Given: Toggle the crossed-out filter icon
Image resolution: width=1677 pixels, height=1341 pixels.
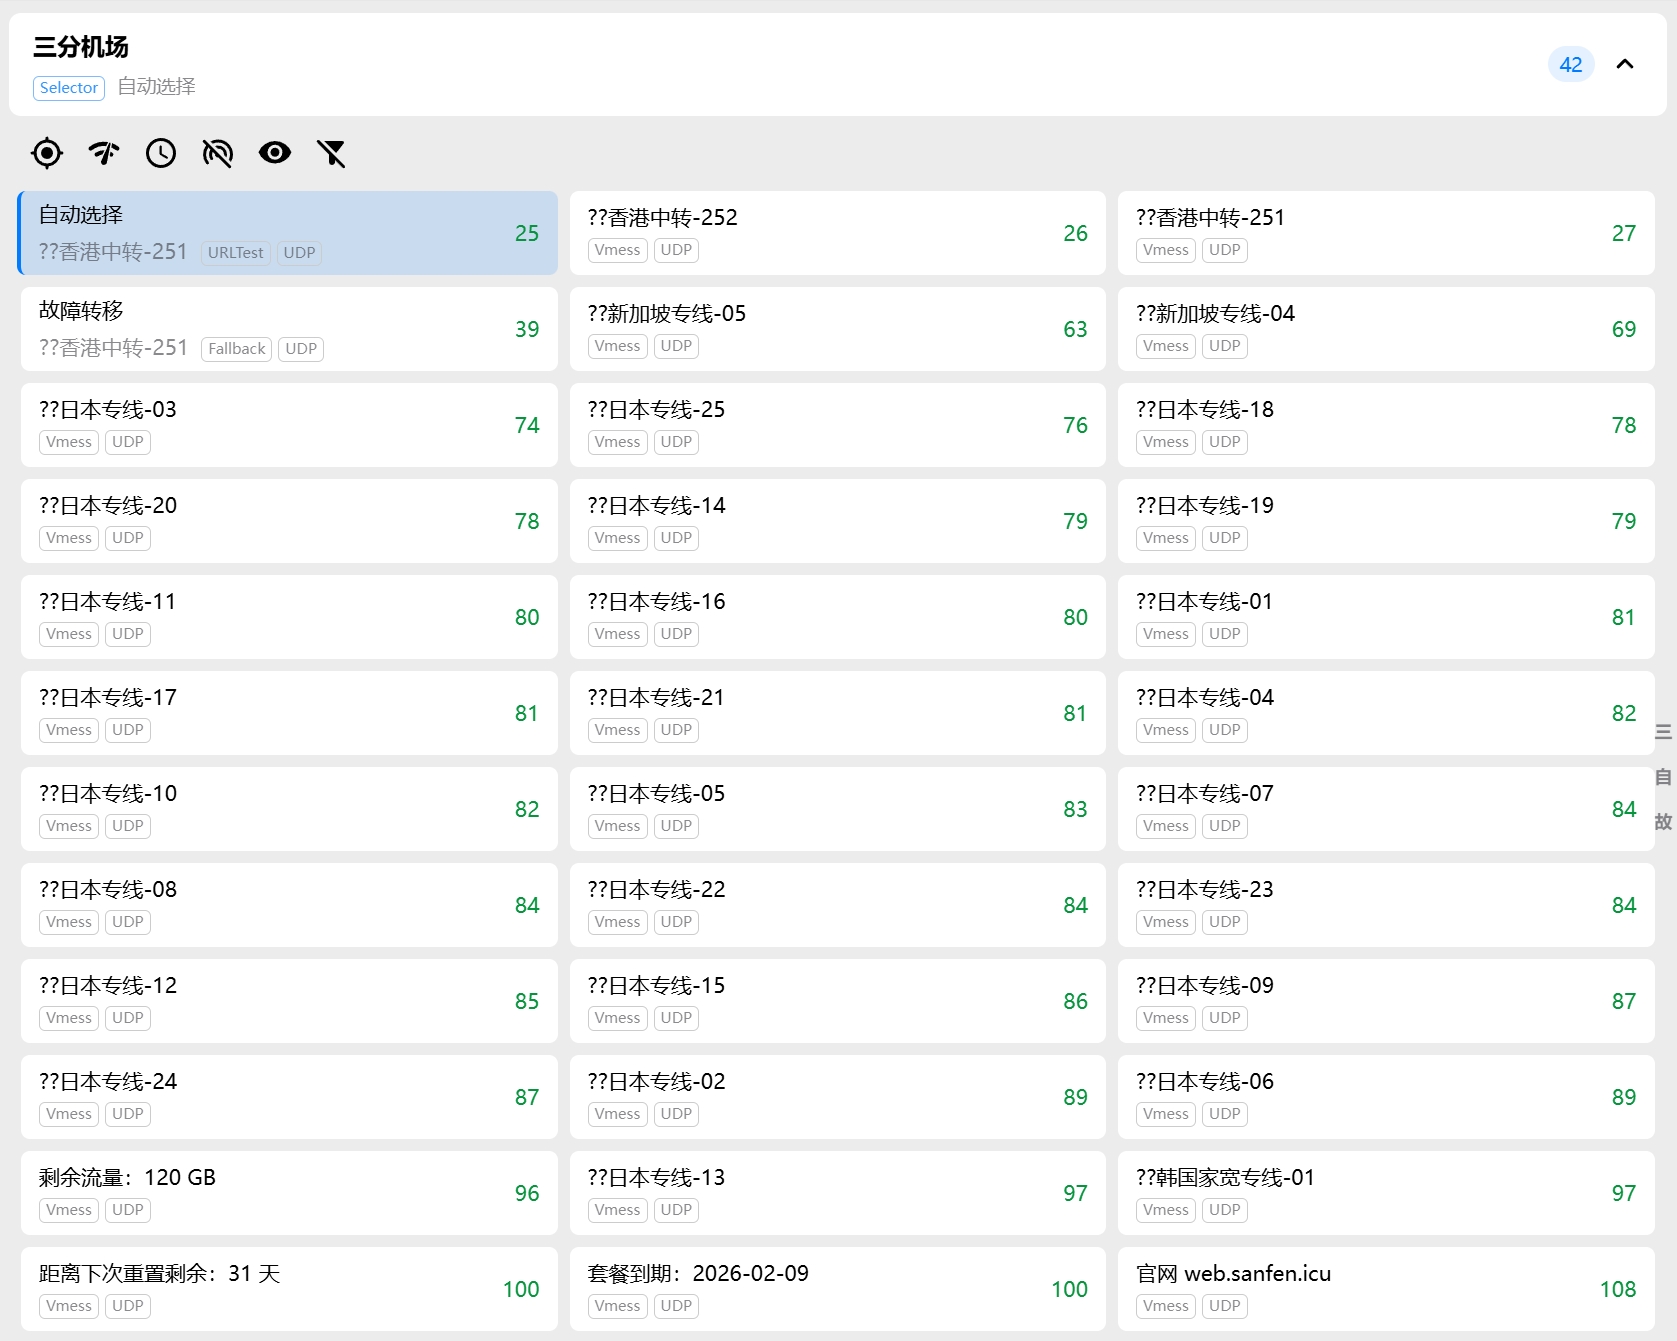Looking at the screenshot, I should click(x=331, y=153).
